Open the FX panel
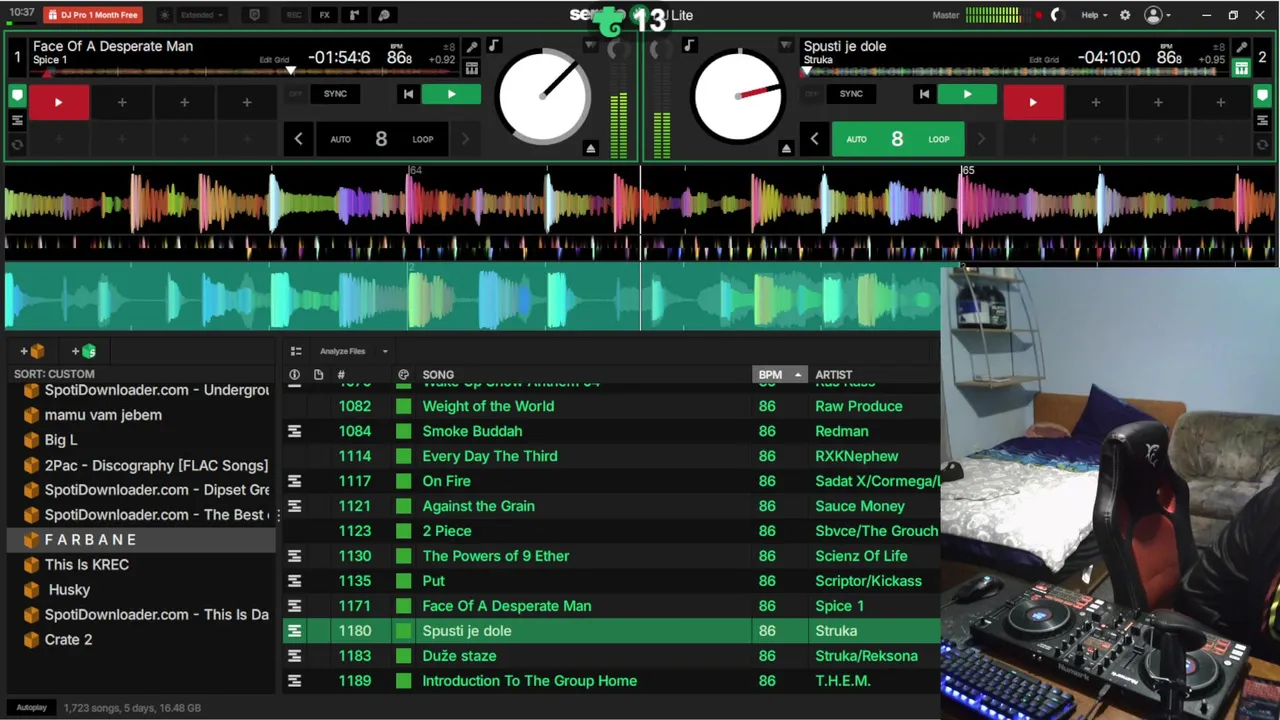The height and width of the screenshot is (720, 1280). coord(324,15)
